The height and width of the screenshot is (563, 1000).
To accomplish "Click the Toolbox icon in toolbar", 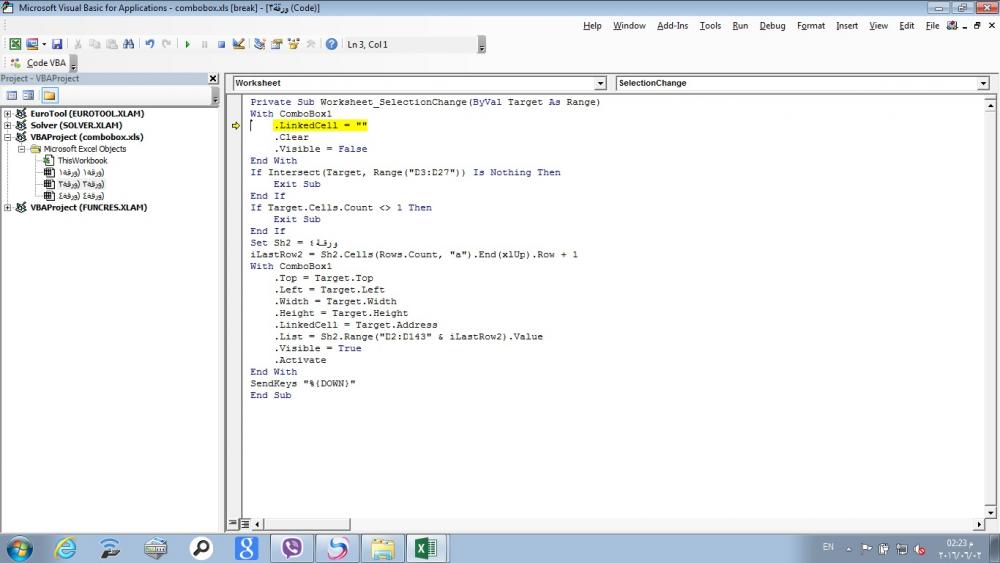I will (311, 44).
